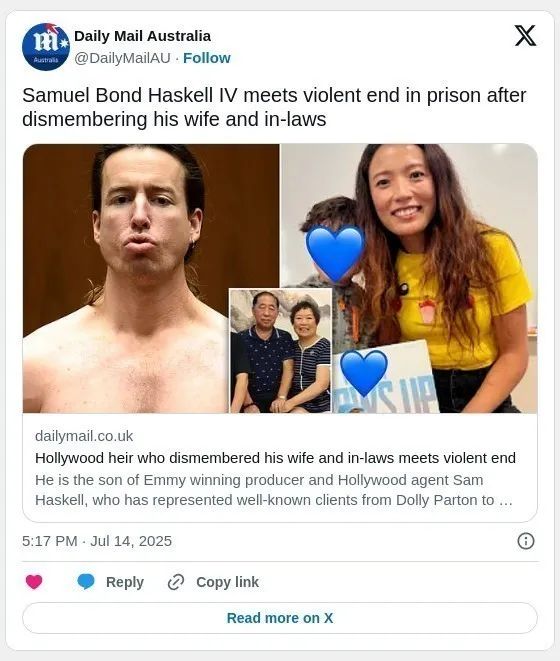Open the 5:17 PM Jul 14, 2025 timestamp

(97, 541)
